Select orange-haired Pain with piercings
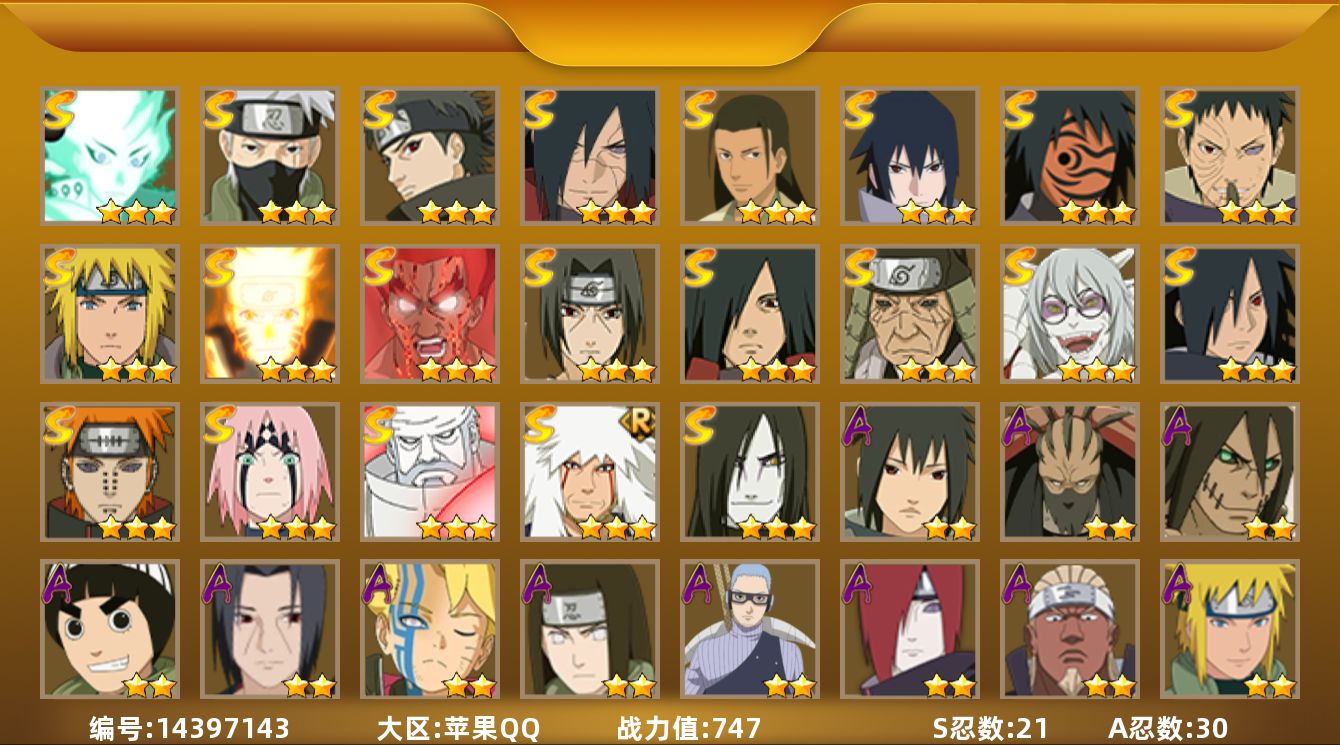This screenshot has width=1340, height=745. point(110,471)
